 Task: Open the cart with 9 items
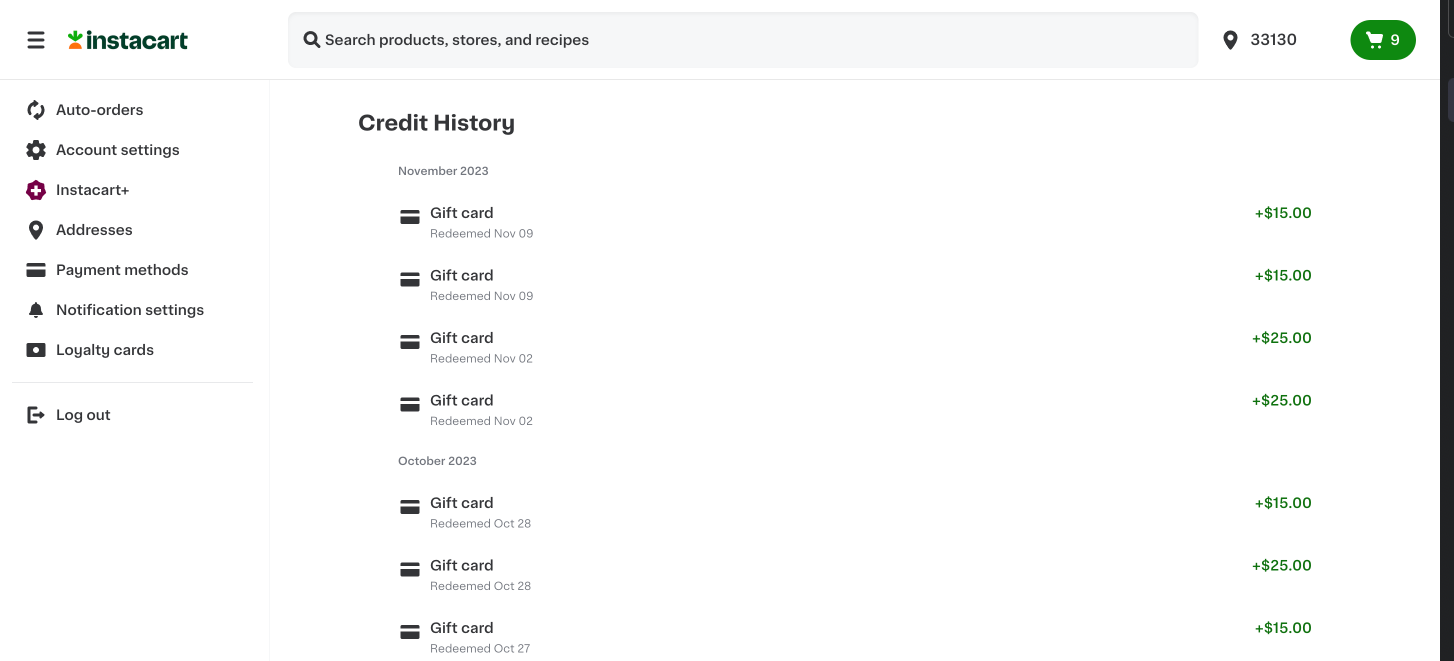[1382, 40]
